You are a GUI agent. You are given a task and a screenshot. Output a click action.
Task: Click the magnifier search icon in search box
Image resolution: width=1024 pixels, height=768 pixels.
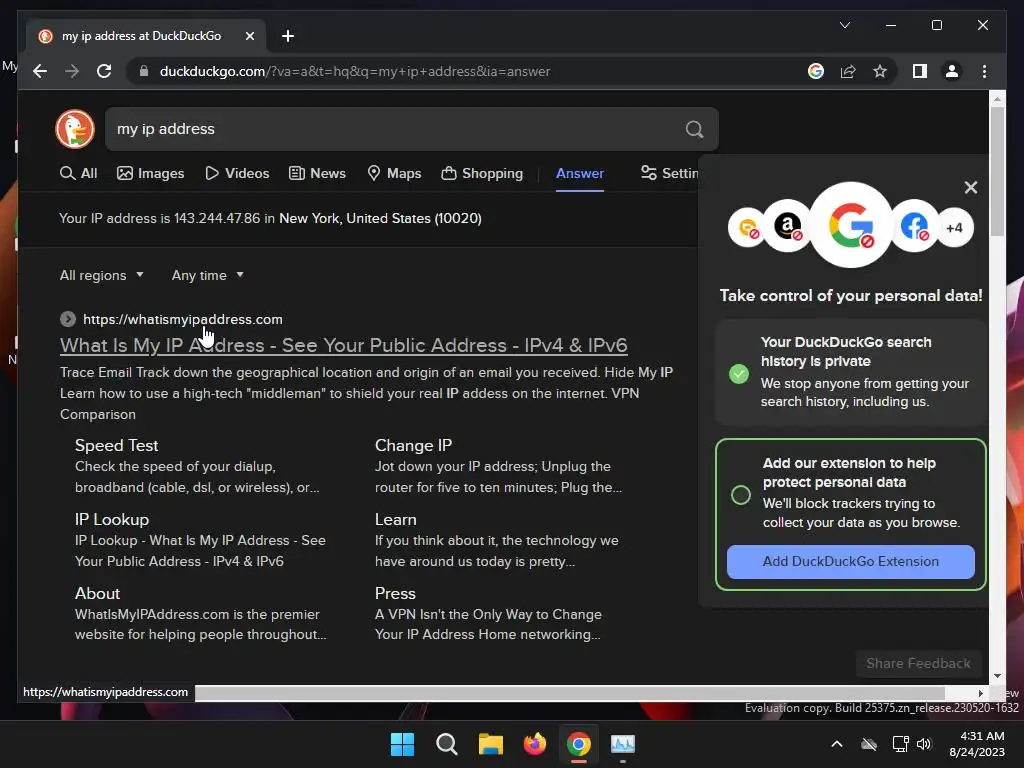tap(694, 129)
